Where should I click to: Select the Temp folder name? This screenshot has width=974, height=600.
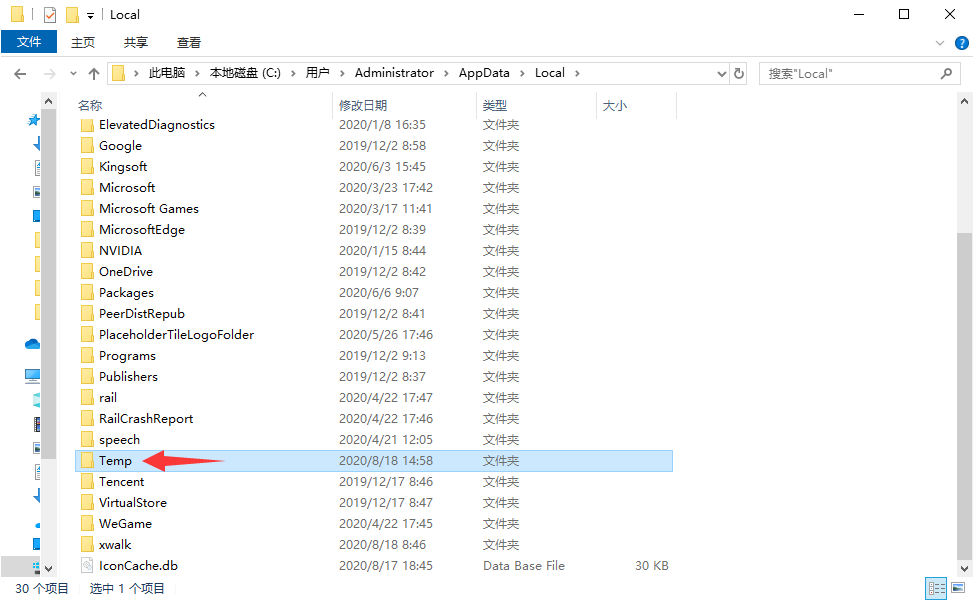click(116, 461)
